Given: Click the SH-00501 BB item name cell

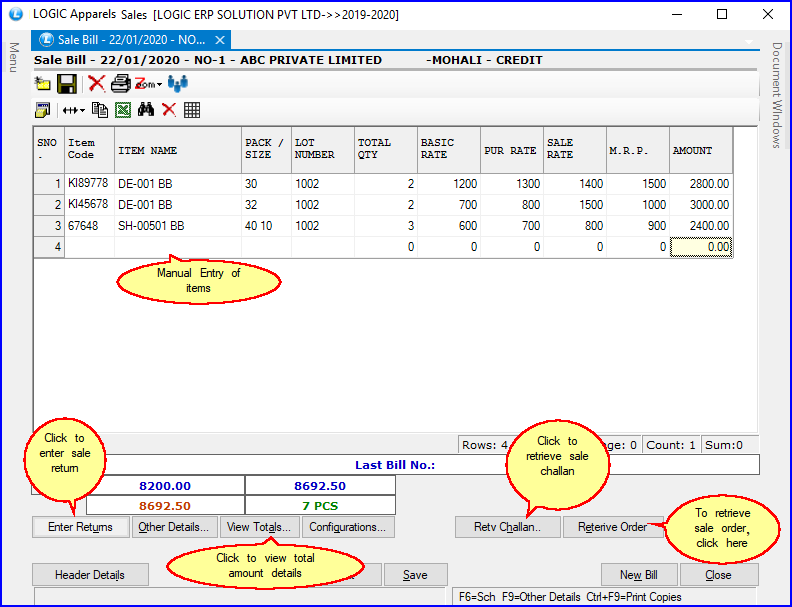Looking at the screenshot, I should [178, 226].
